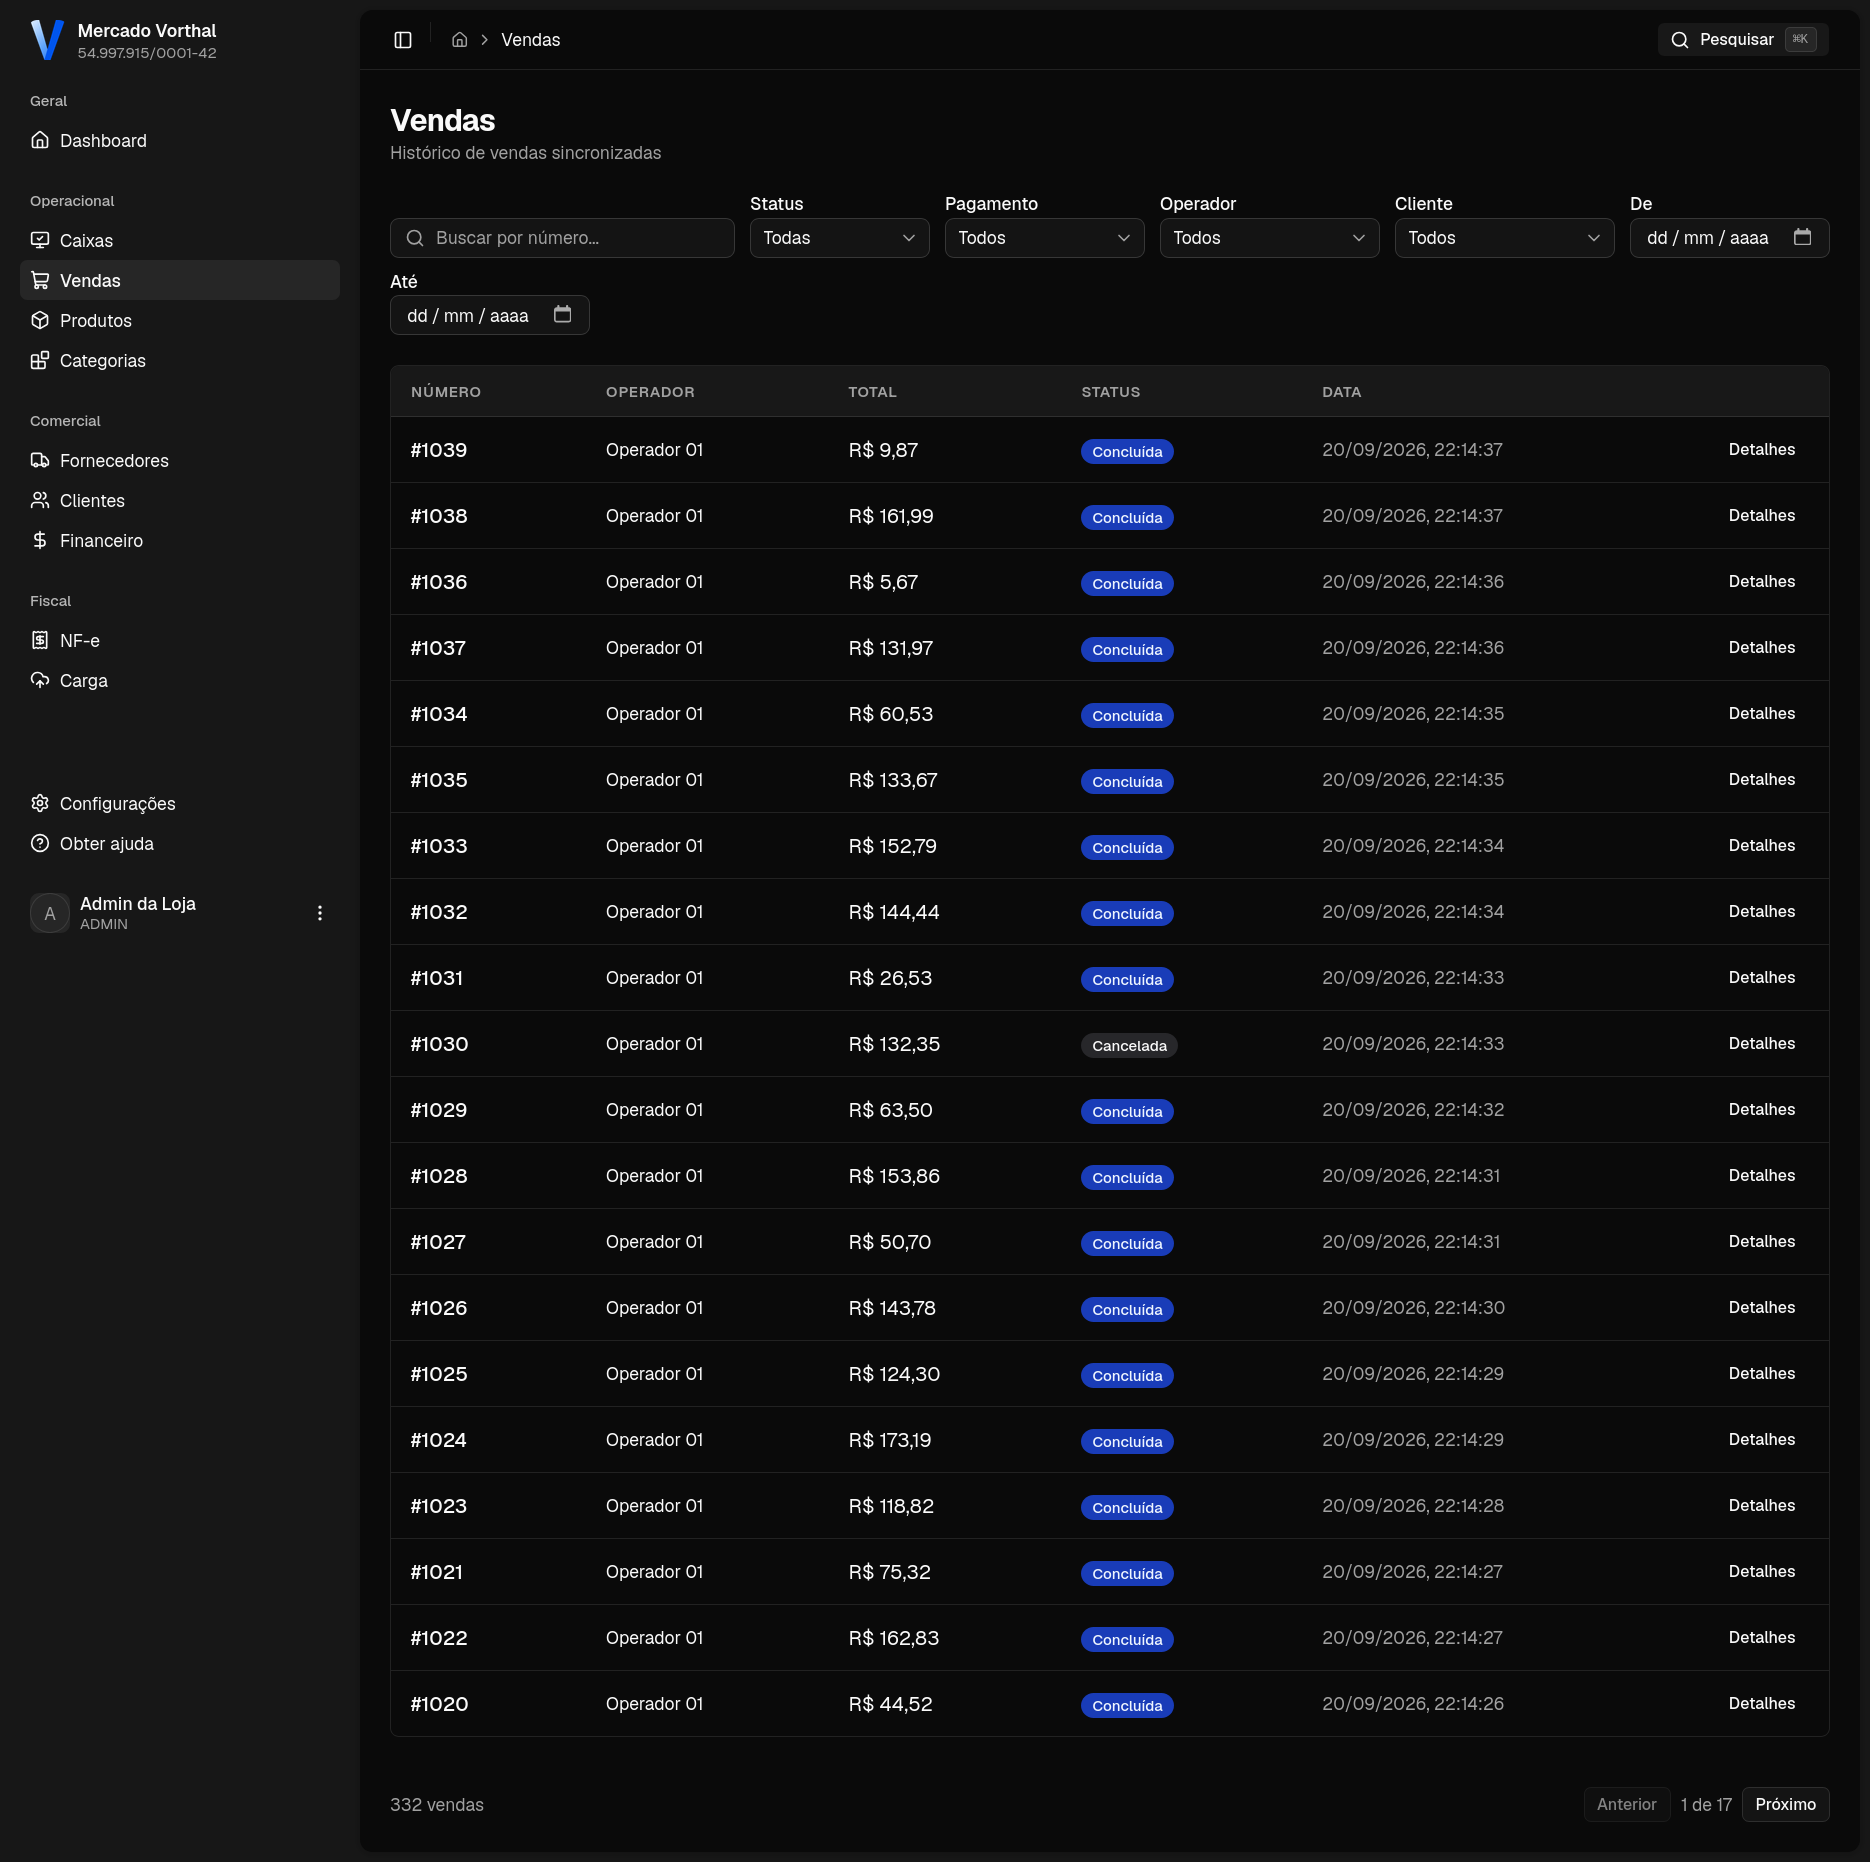The width and height of the screenshot is (1870, 1862).
Task: Click the NÚMERO column header
Action: click(x=446, y=392)
